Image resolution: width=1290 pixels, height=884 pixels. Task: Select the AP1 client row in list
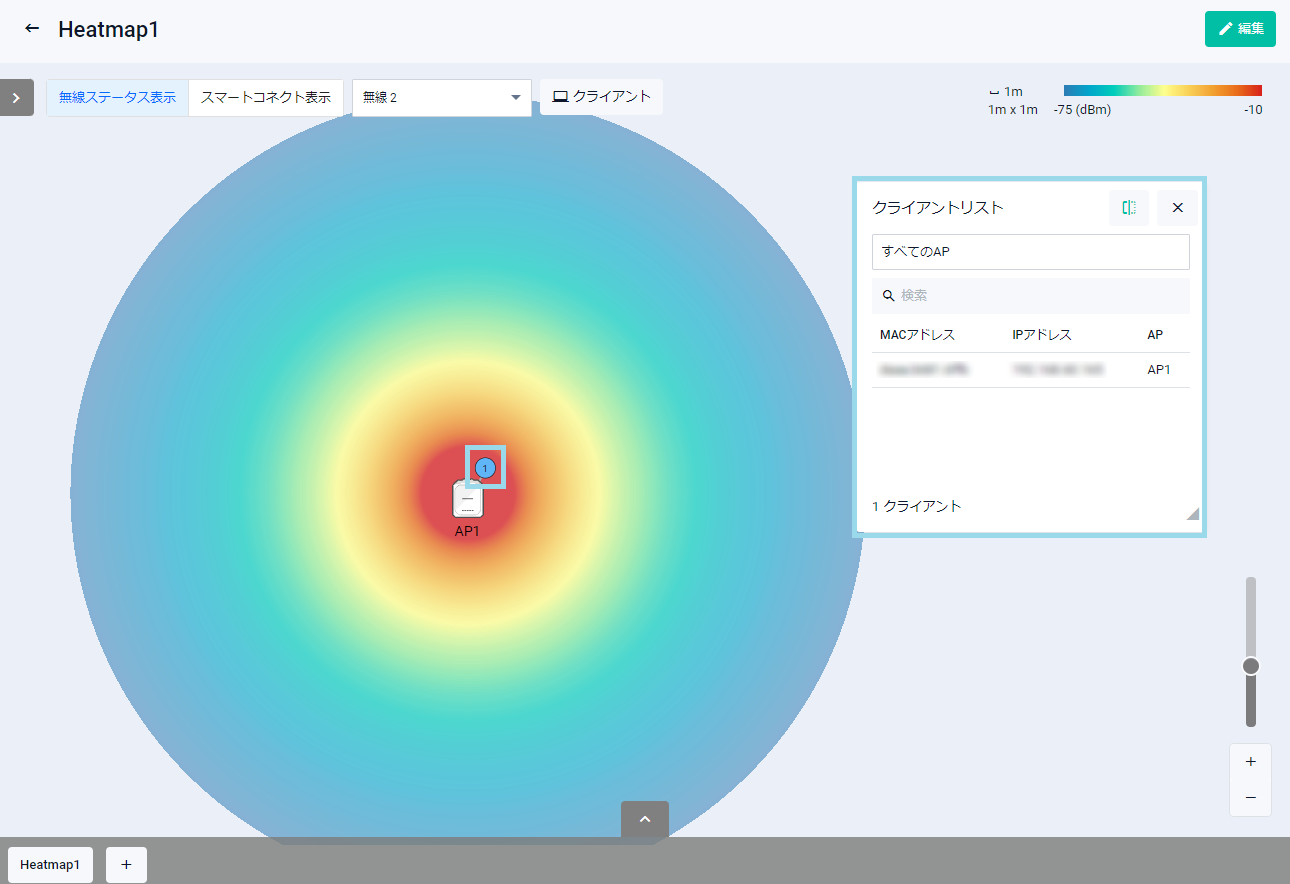click(x=1030, y=370)
